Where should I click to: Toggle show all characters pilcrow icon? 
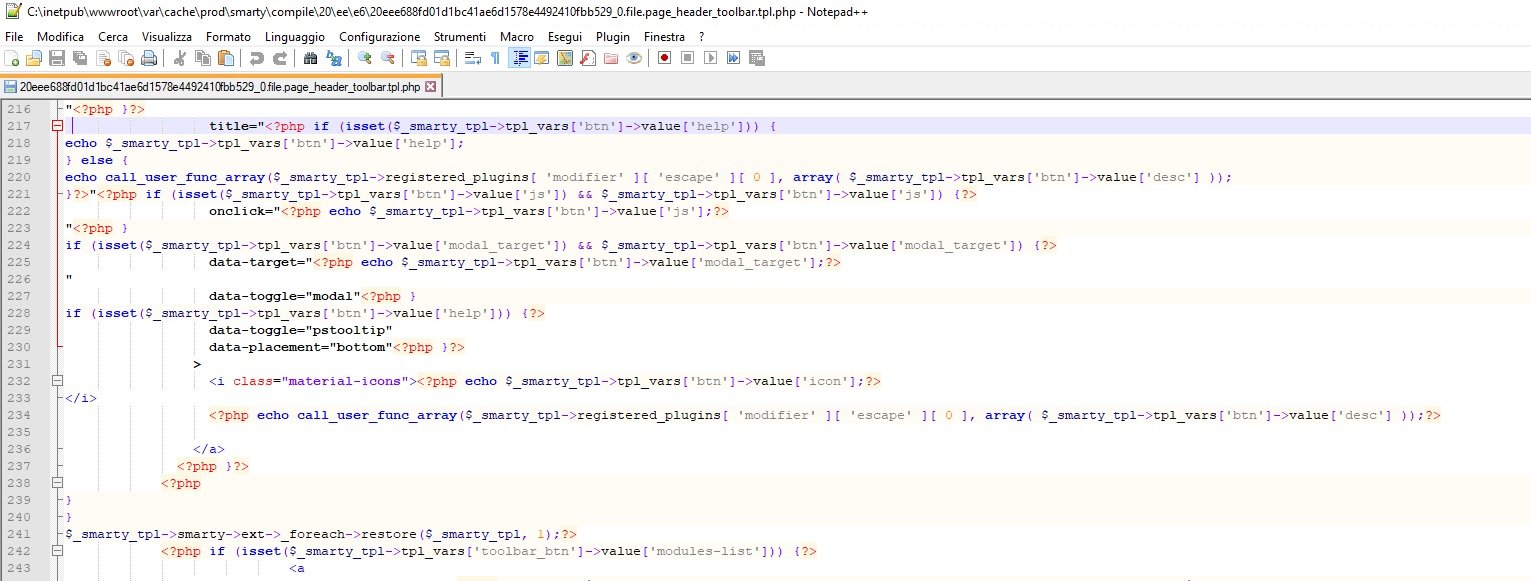(x=495, y=58)
